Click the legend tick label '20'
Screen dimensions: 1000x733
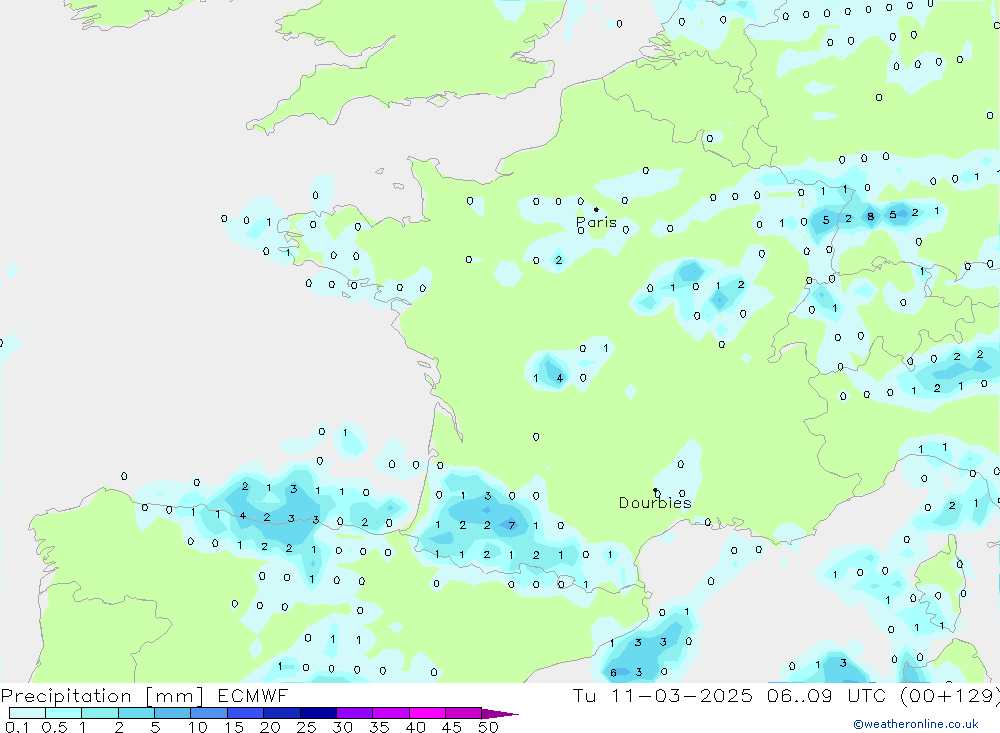(270, 727)
